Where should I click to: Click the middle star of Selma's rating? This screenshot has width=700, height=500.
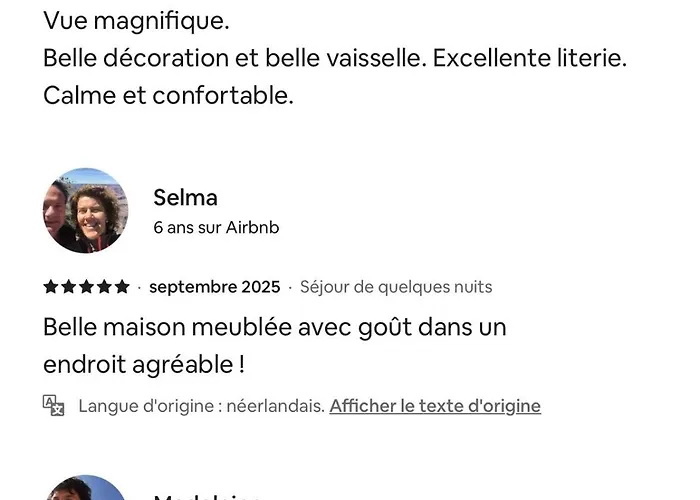pos(86,287)
